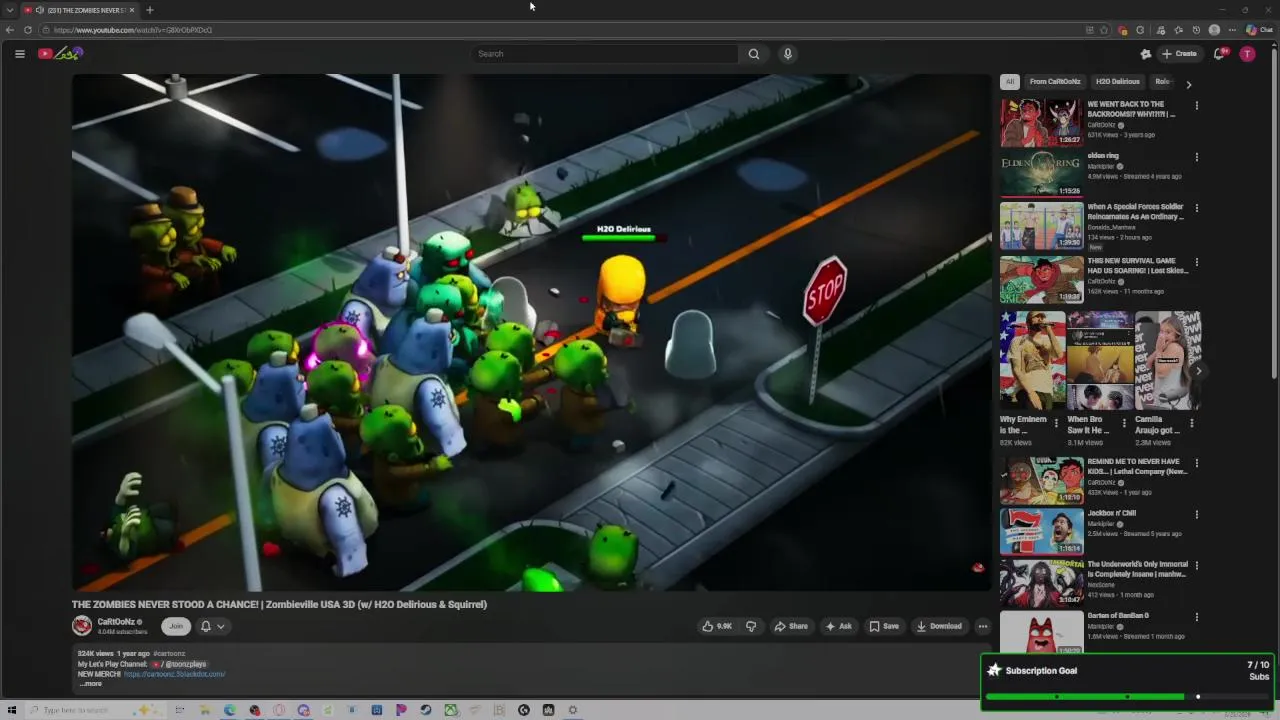1280x720 pixels.
Task: Save the video to a playlist
Action: (884, 626)
